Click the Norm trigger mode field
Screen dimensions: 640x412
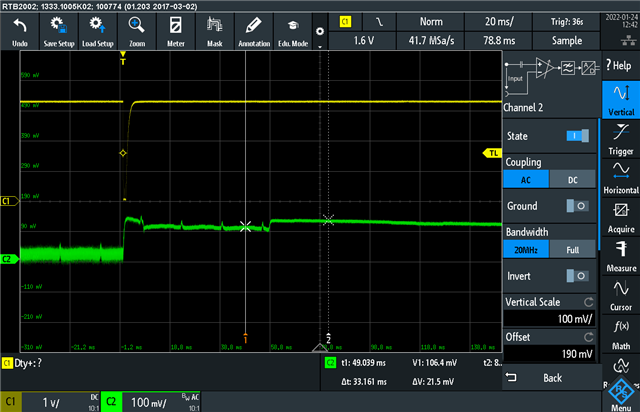click(431, 22)
